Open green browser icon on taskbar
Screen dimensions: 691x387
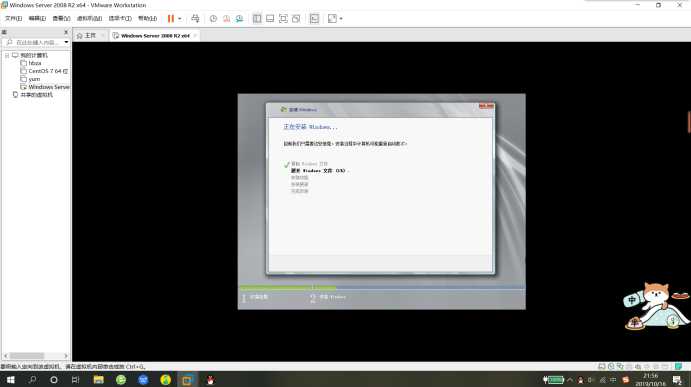tap(121, 380)
